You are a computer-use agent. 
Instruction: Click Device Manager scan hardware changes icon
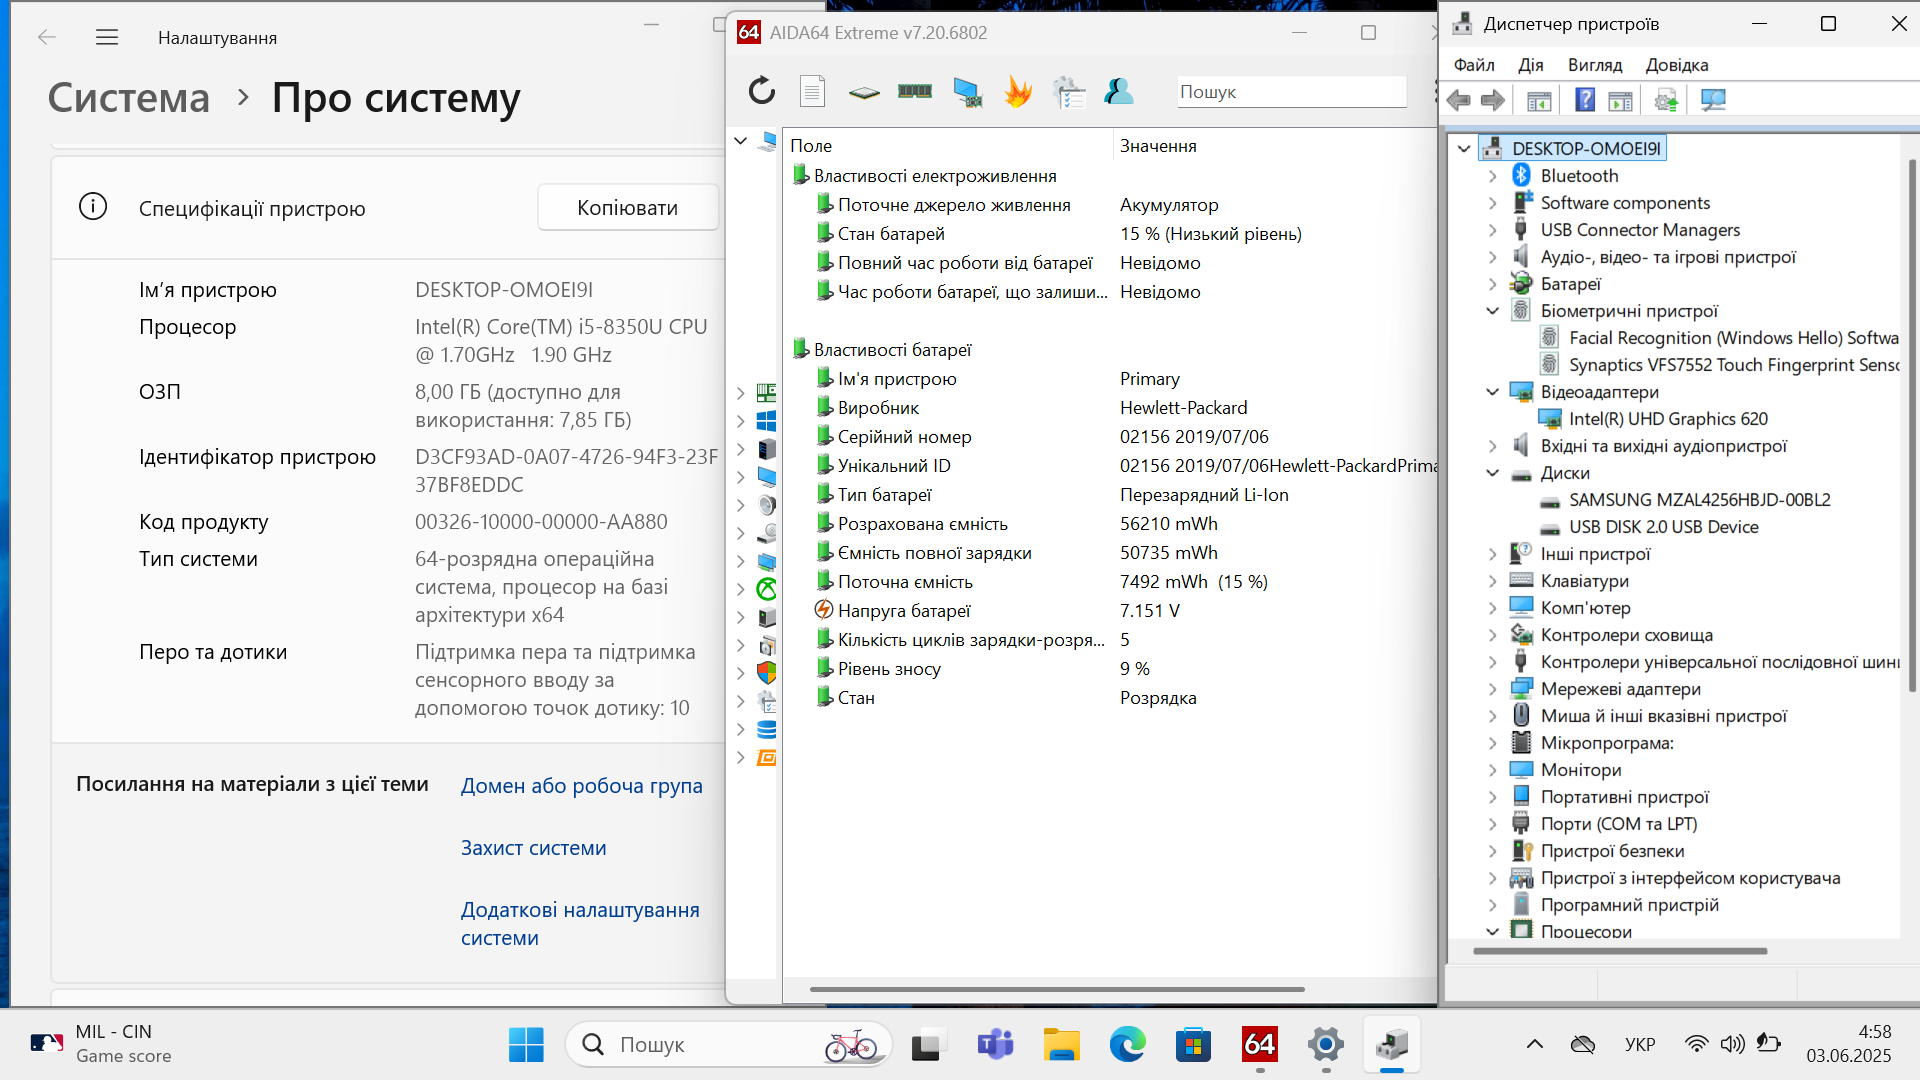click(1713, 100)
